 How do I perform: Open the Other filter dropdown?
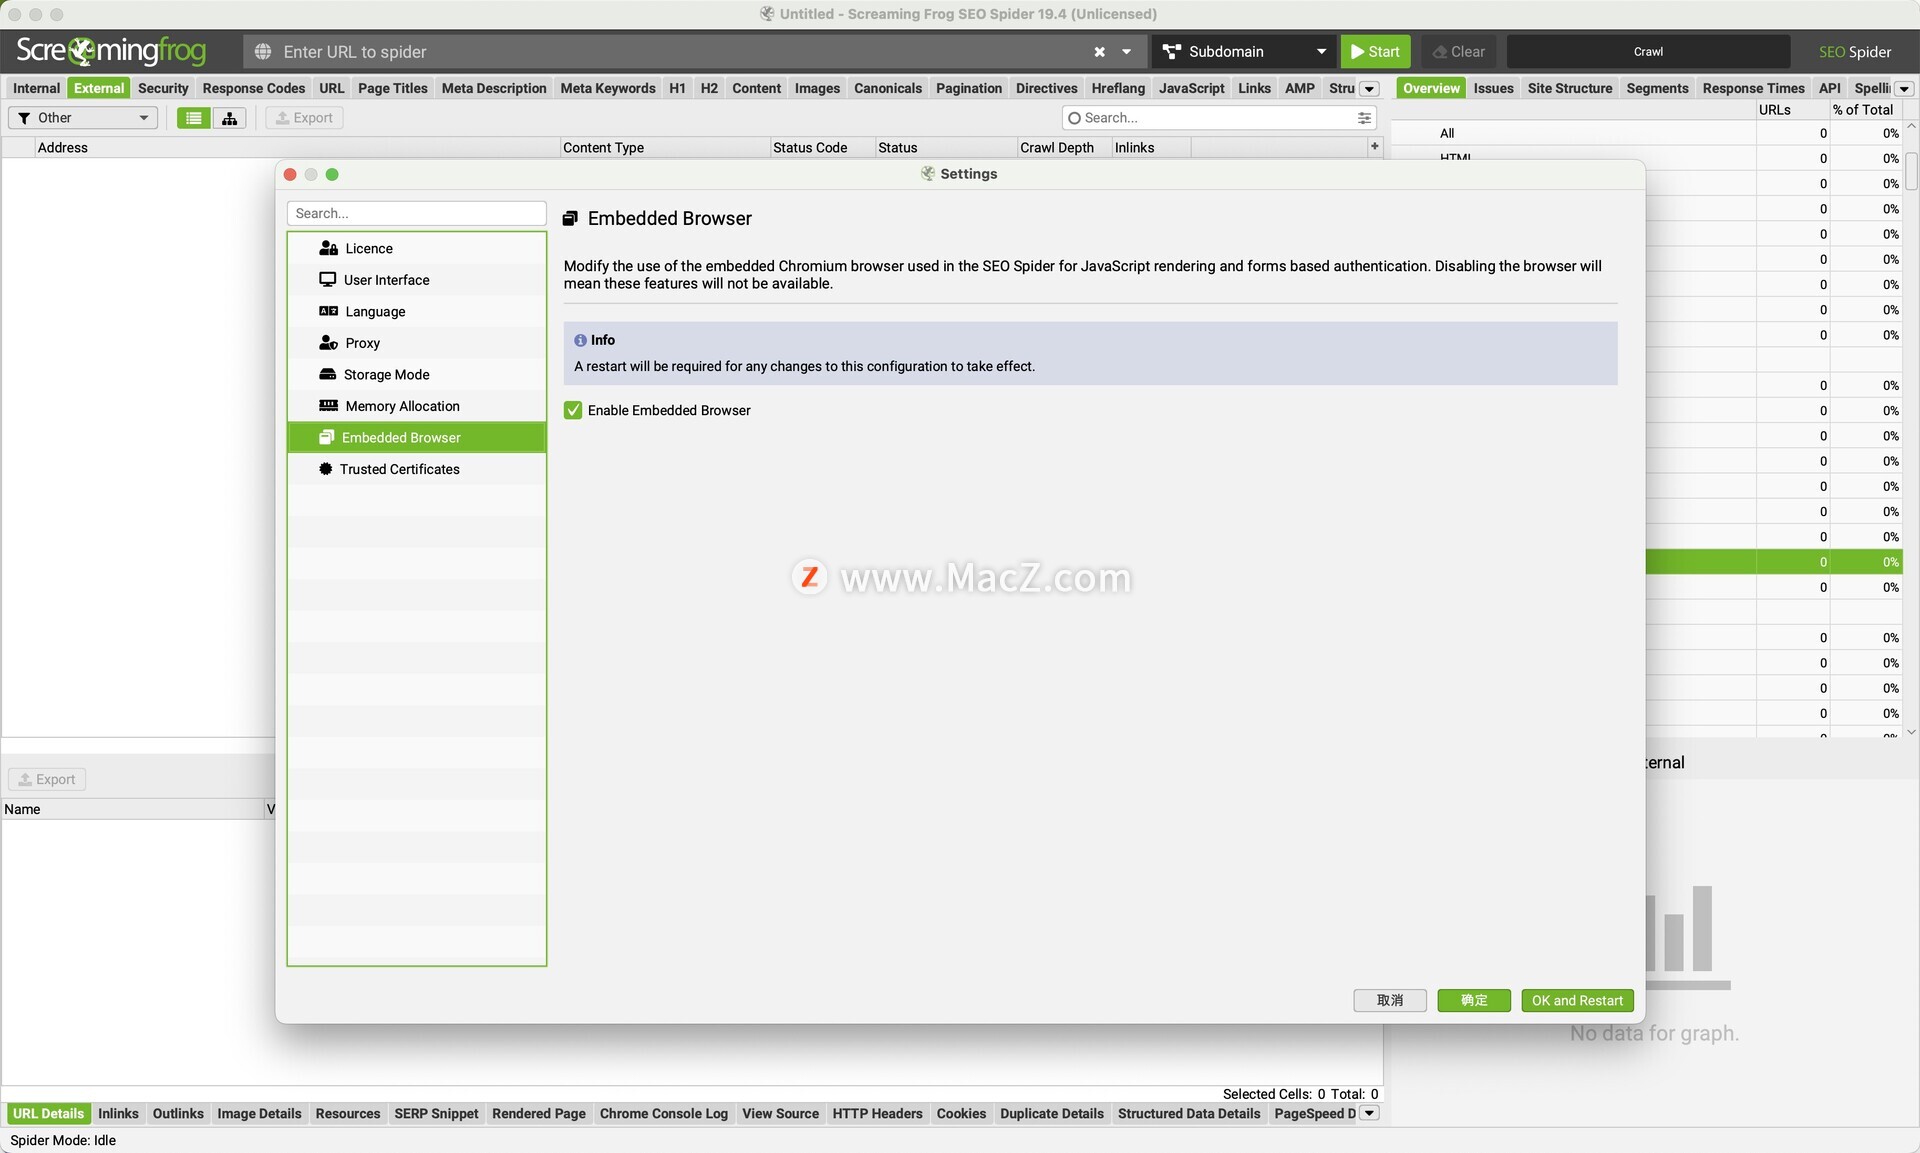[x=84, y=118]
